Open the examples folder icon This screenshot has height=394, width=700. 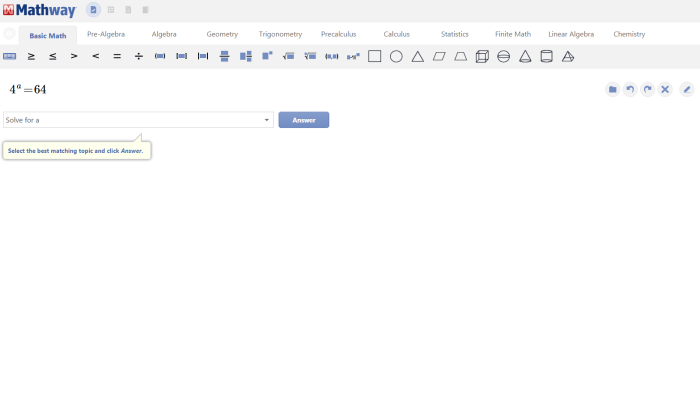(612, 89)
